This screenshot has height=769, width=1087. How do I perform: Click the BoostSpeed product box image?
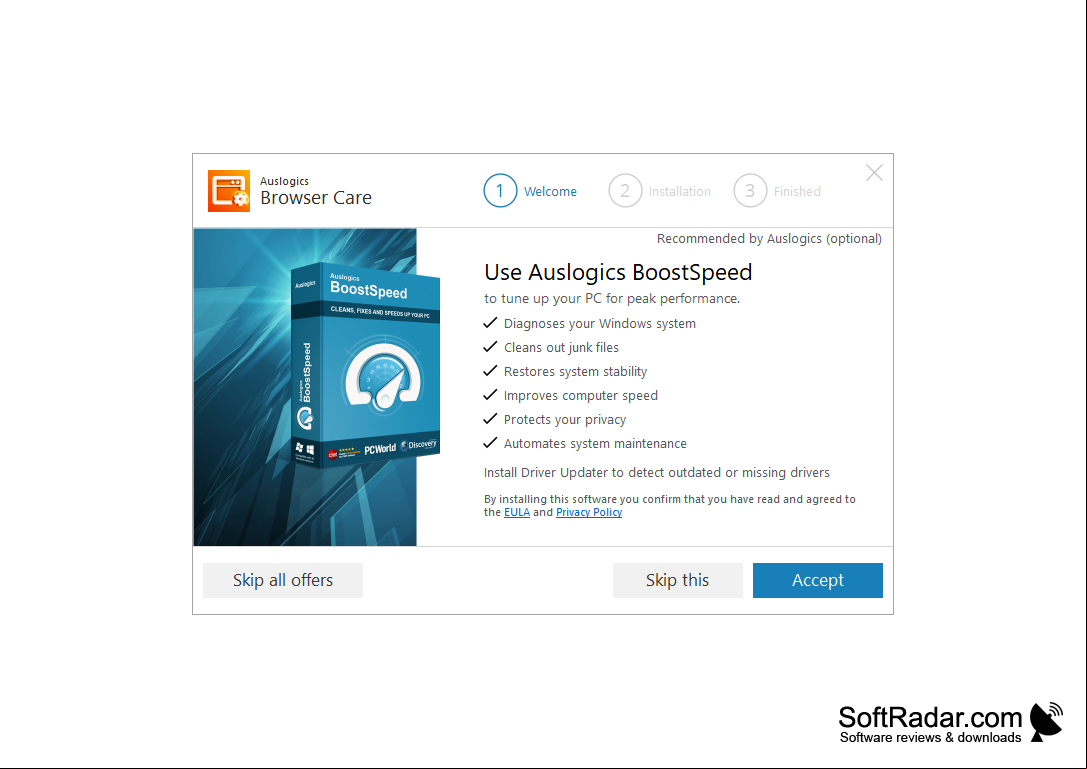click(x=365, y=365)
